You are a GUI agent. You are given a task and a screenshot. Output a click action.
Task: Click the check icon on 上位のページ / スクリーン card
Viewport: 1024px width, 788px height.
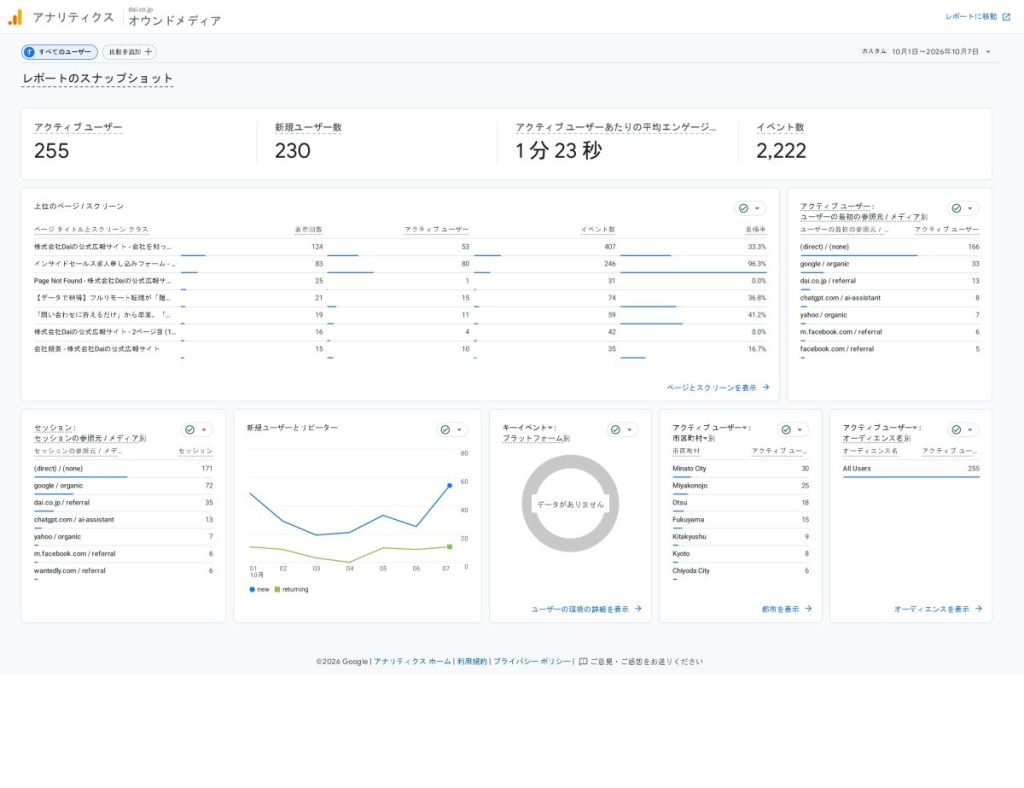click(x=743, y=208)
